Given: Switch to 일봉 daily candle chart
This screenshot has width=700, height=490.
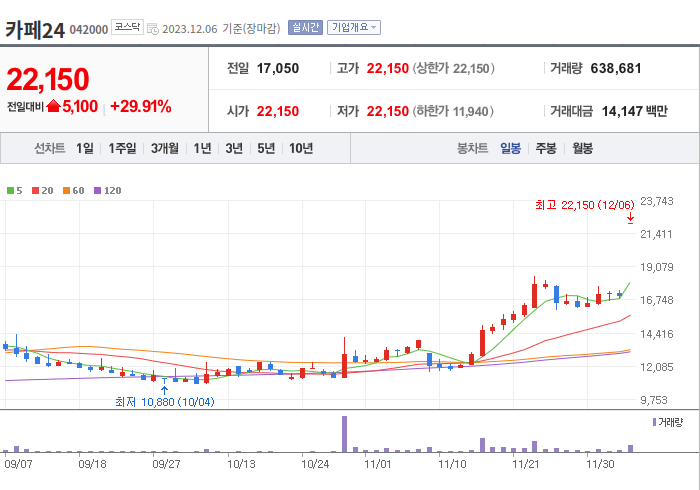Looking at the screenshot, I should [510, 148].
